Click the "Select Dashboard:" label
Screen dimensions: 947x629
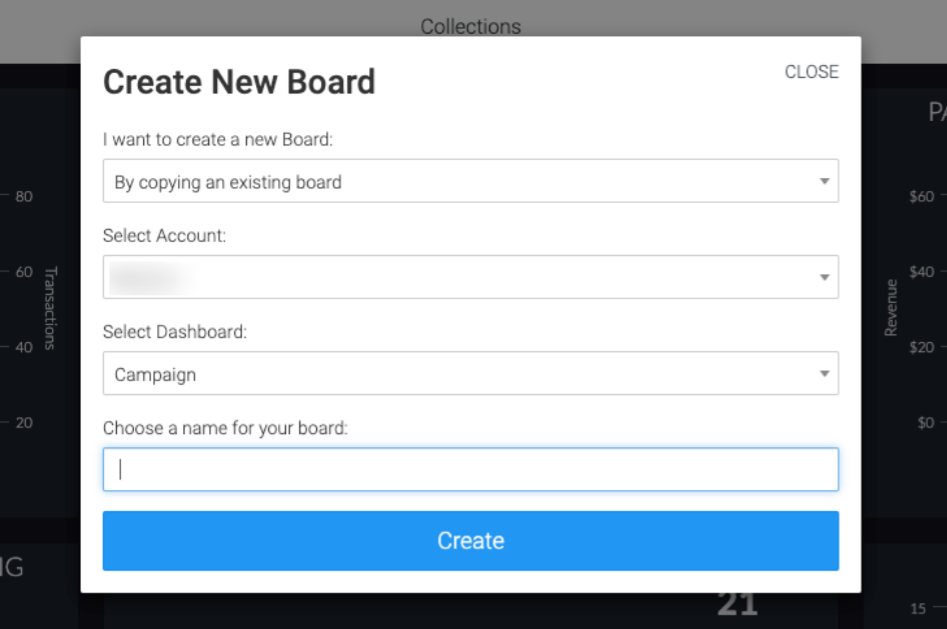pyautogui.click(x=175, y=332)
